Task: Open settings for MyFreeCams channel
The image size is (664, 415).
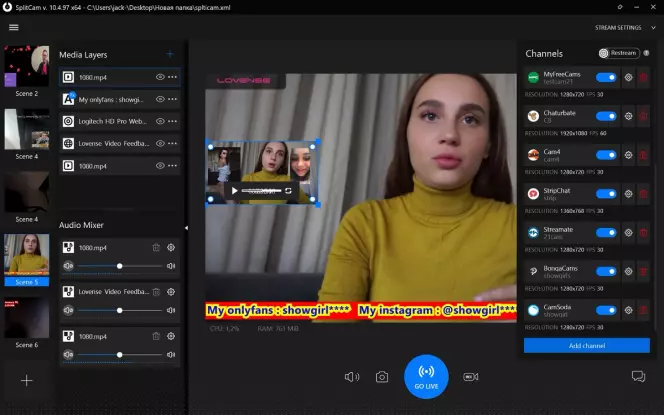Action: click(x=628, y=77)
